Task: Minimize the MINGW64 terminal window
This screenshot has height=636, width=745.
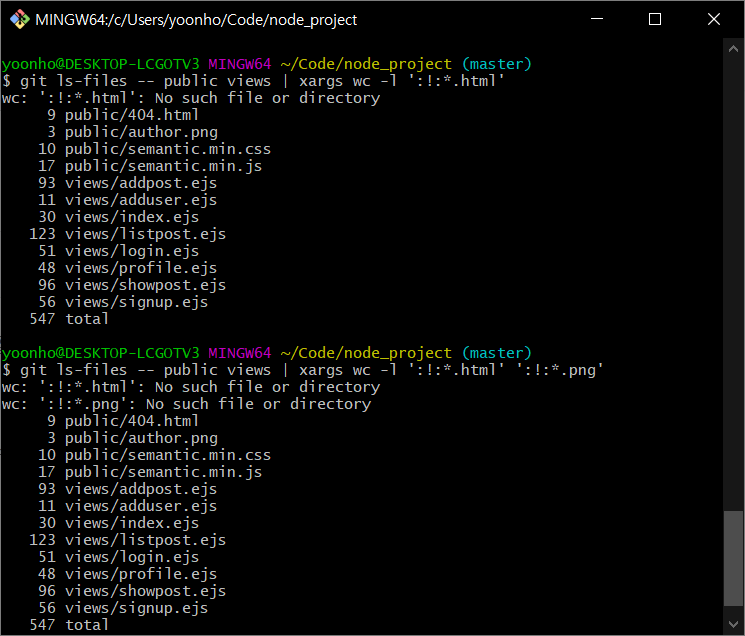Action: tap(597, 19)
